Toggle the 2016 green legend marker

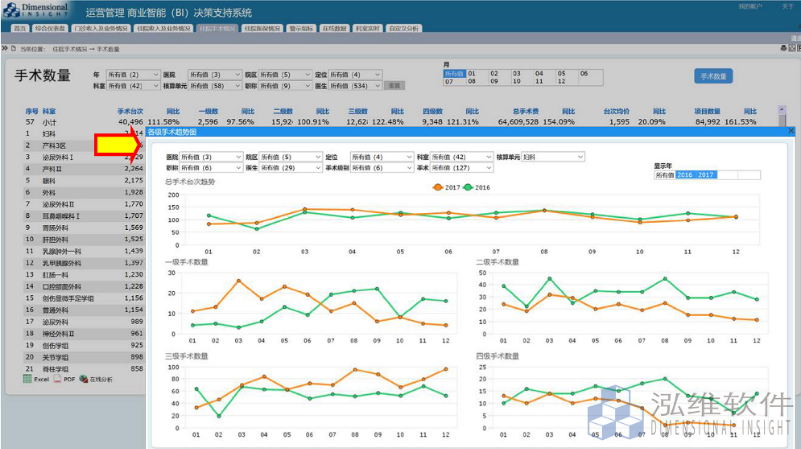pos(468,187)
